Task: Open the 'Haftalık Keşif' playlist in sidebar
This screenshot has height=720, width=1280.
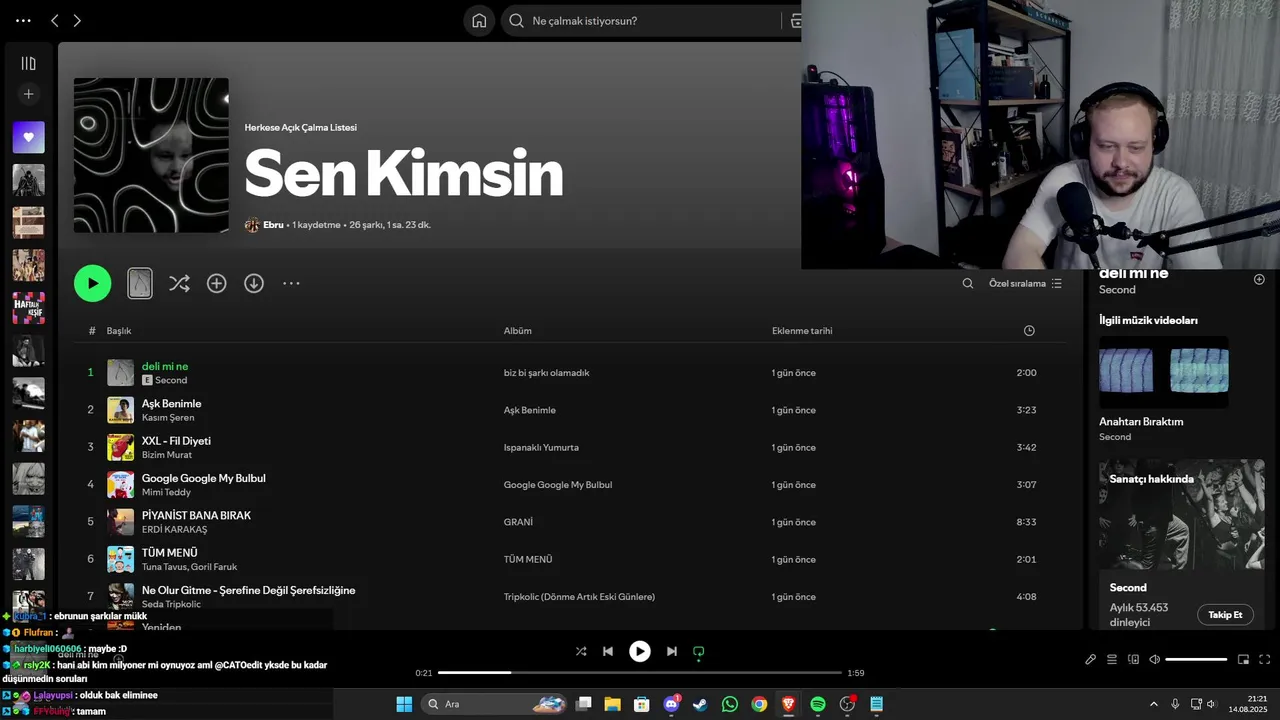Action: pos(28,308)
